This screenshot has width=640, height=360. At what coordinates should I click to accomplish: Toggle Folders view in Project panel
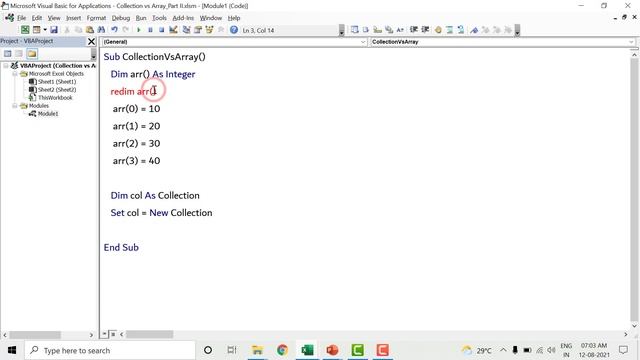coord(32,53)
